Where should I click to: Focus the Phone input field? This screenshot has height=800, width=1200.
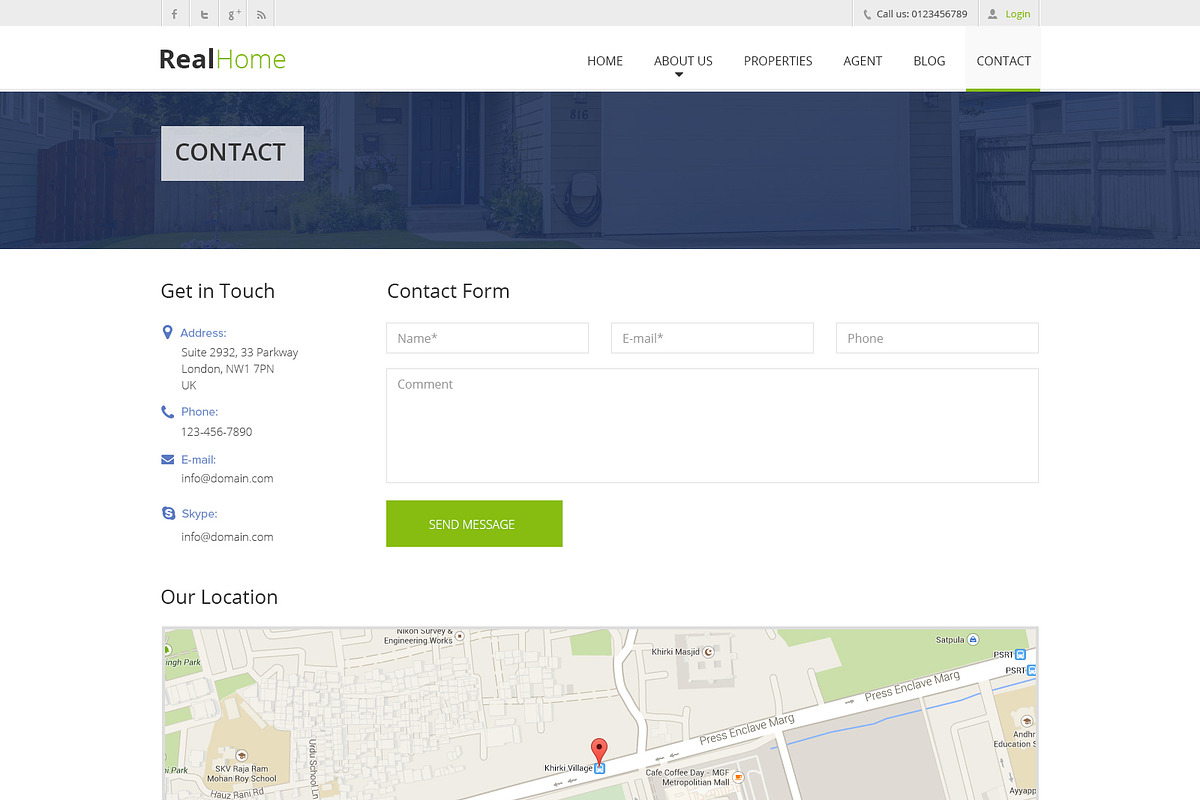(937, 338)
